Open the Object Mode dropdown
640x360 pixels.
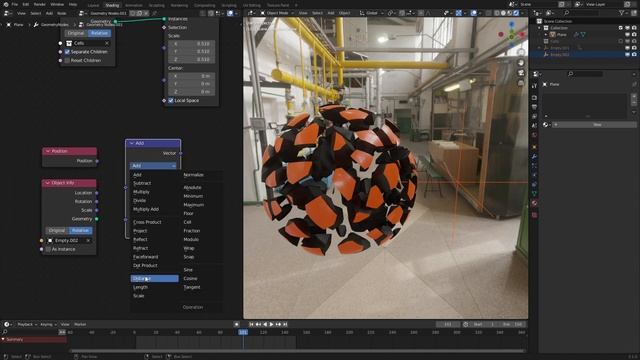coord(277,13)
